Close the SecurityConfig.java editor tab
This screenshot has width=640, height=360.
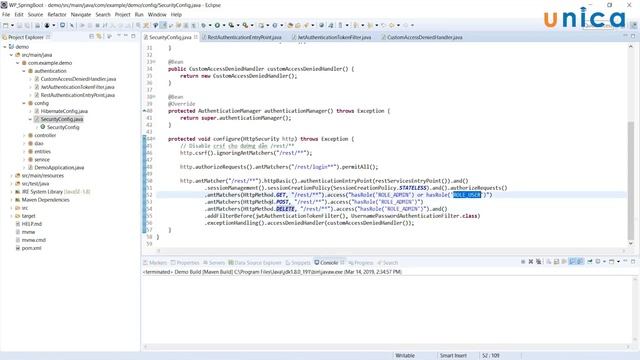click(196, 37)
